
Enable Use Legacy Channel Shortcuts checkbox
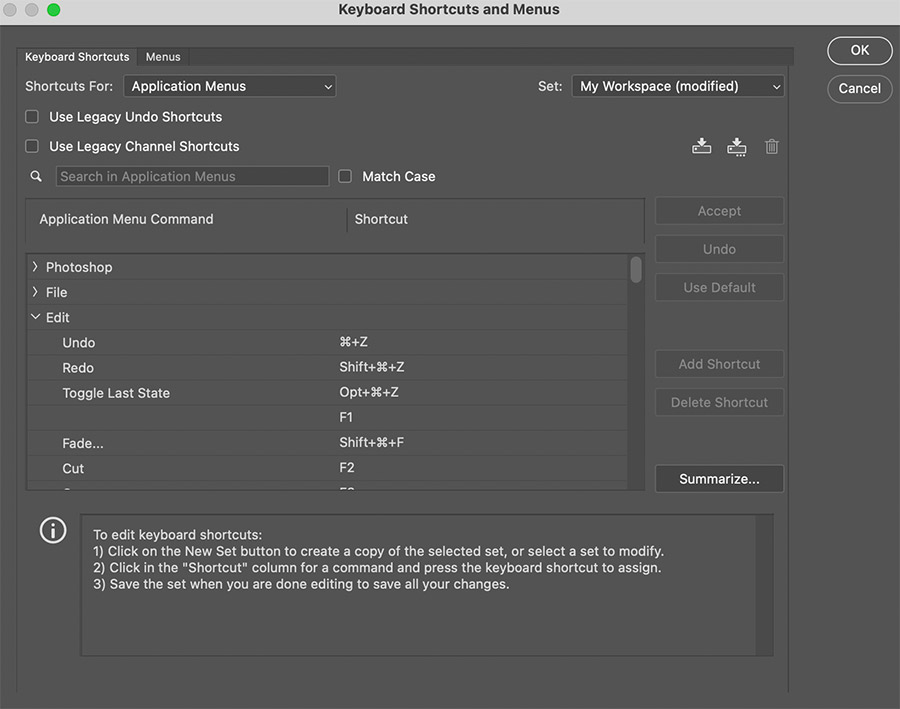pos(32,146)
